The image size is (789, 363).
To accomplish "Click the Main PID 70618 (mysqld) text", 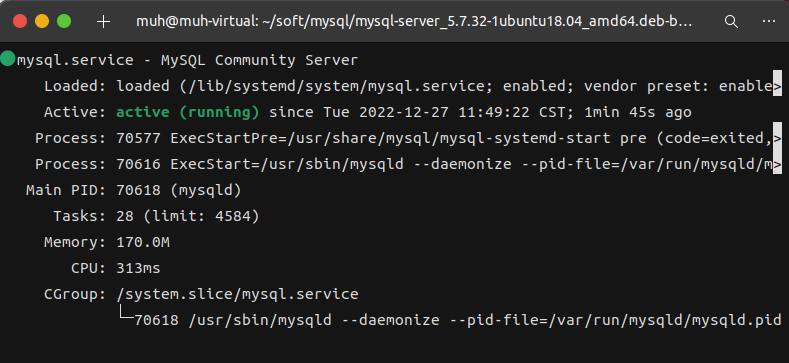I will pyautogui.click(x=179, y=191).
